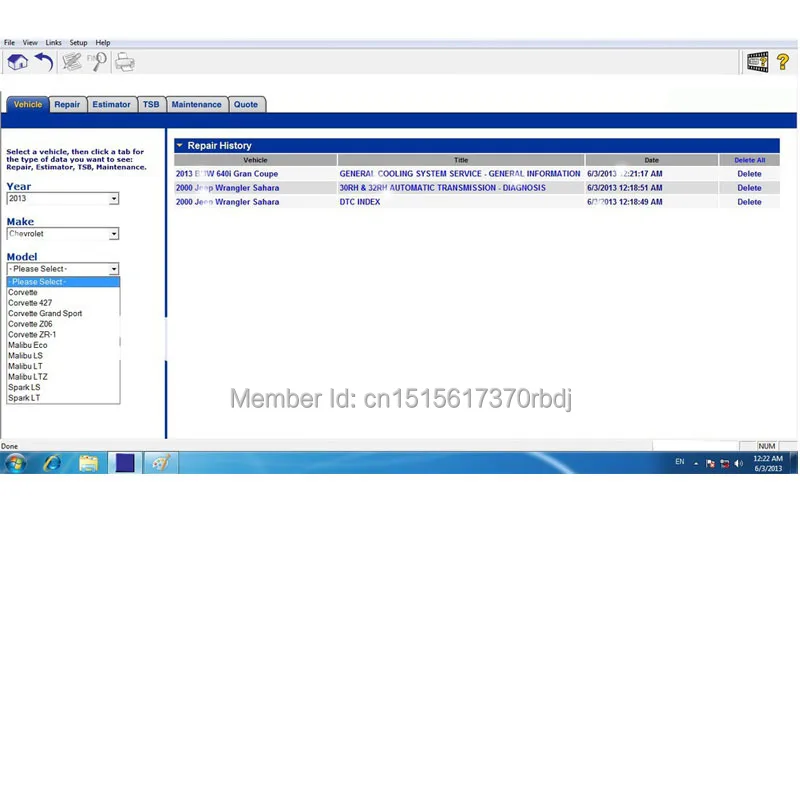Click the Show desktop button

pos(794,463)
